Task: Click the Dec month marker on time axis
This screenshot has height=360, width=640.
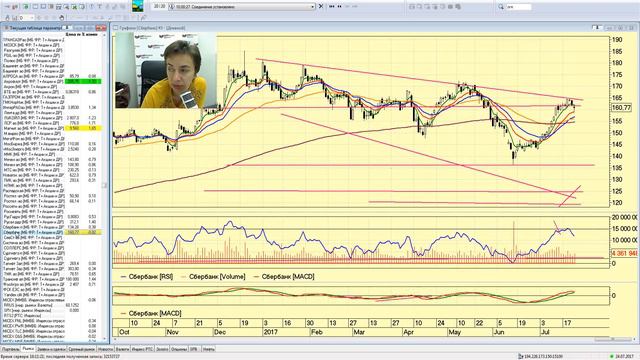Action: pos(220,332)
